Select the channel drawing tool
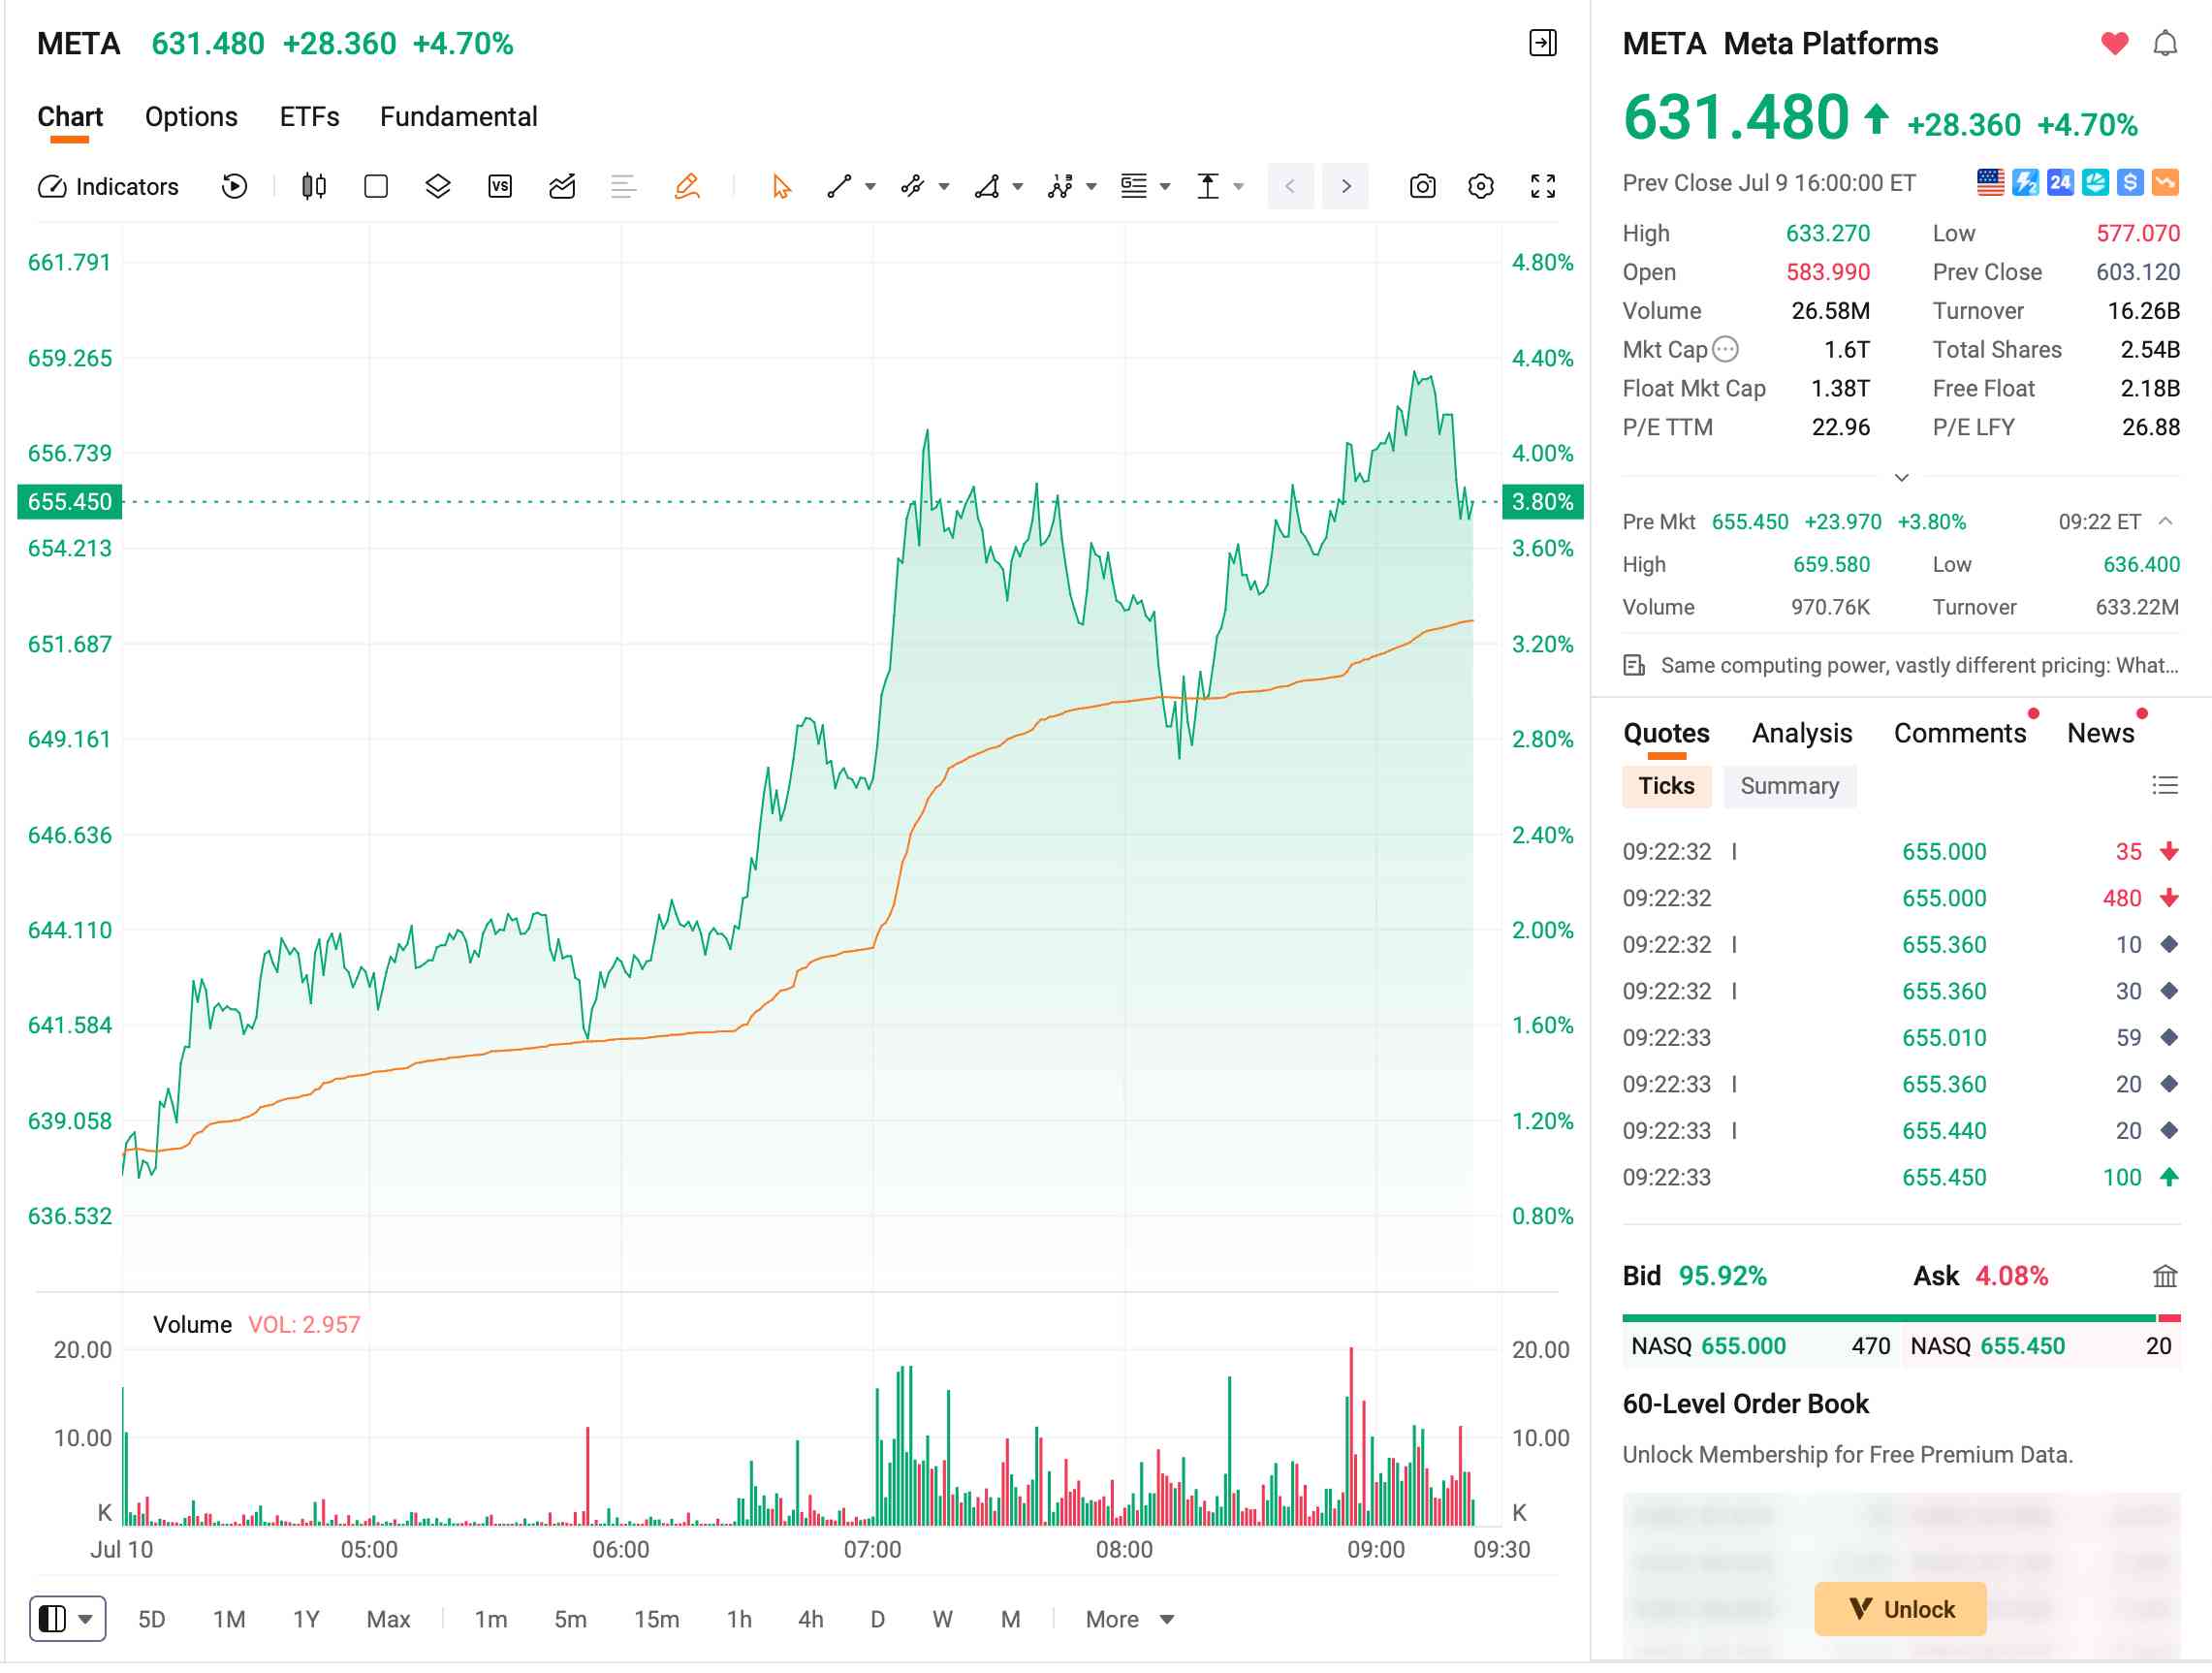Image resolution: width=2212 pixels, height=1673 pixels. pyautogui.click(x=912, y=187)
